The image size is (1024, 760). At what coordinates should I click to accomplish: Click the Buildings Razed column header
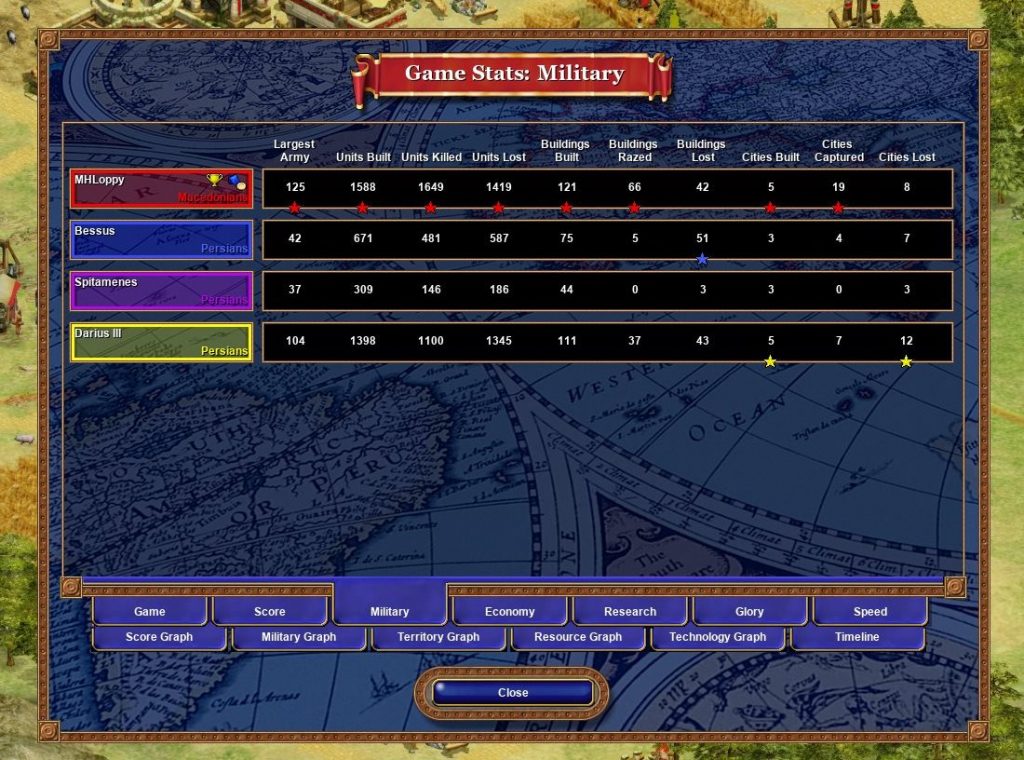click(x=633, y=150)
